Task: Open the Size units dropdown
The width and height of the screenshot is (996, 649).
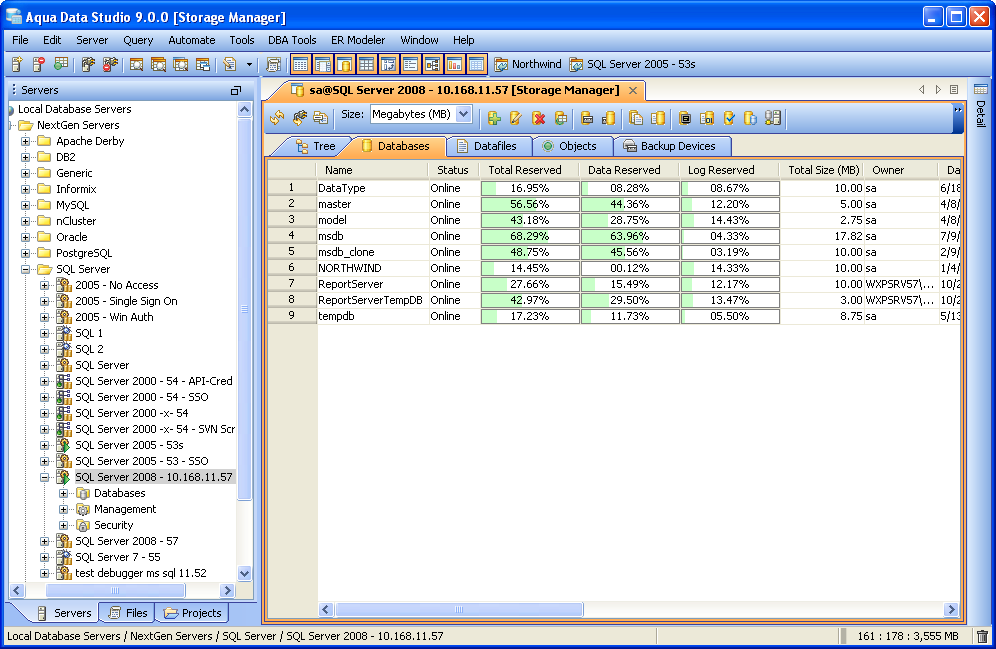Action: coord(463,115)
